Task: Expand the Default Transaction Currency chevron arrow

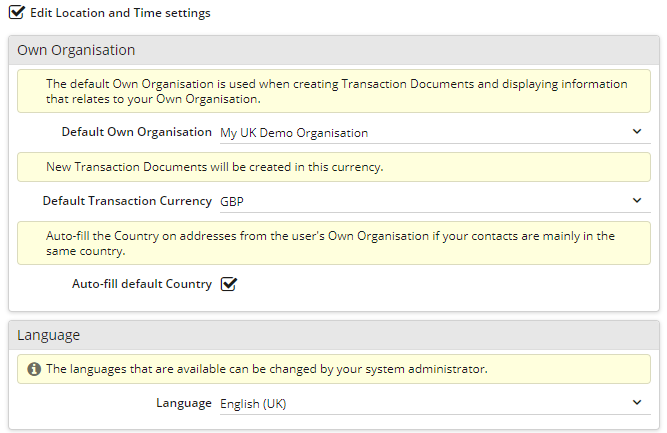Action: coord(637,200)
